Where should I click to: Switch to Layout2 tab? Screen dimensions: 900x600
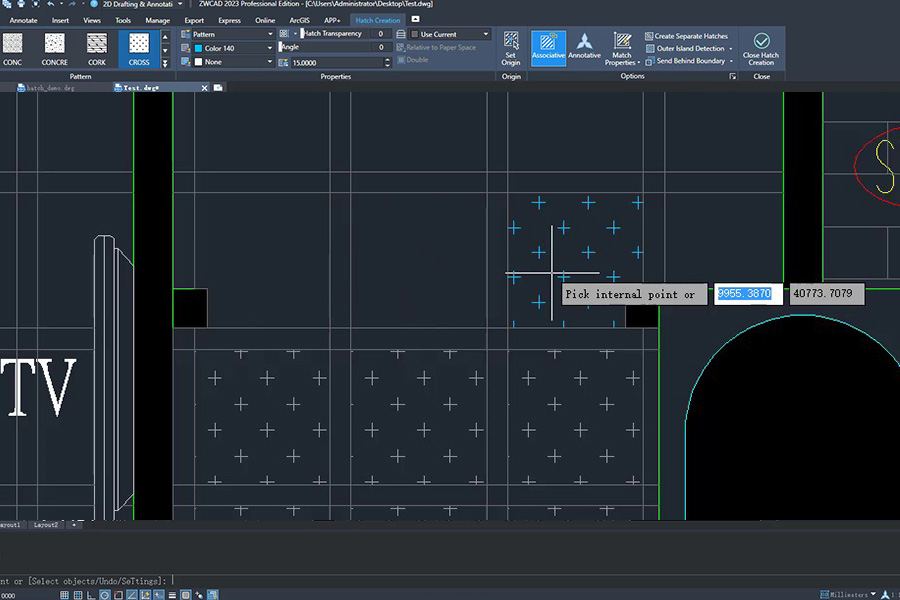46,525
